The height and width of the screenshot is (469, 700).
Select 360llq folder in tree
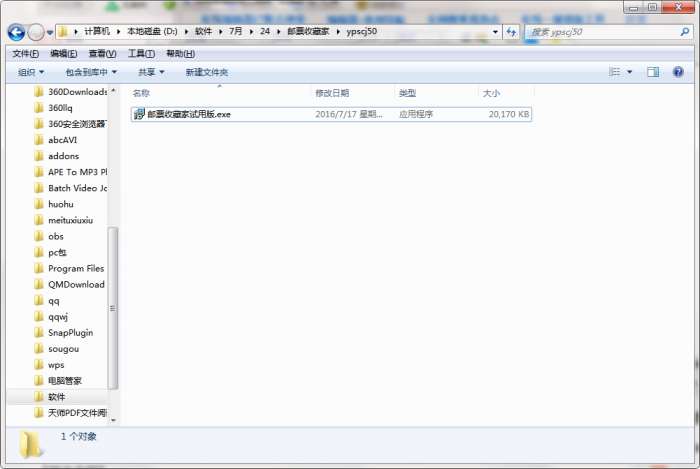click(x=60, y=108)
